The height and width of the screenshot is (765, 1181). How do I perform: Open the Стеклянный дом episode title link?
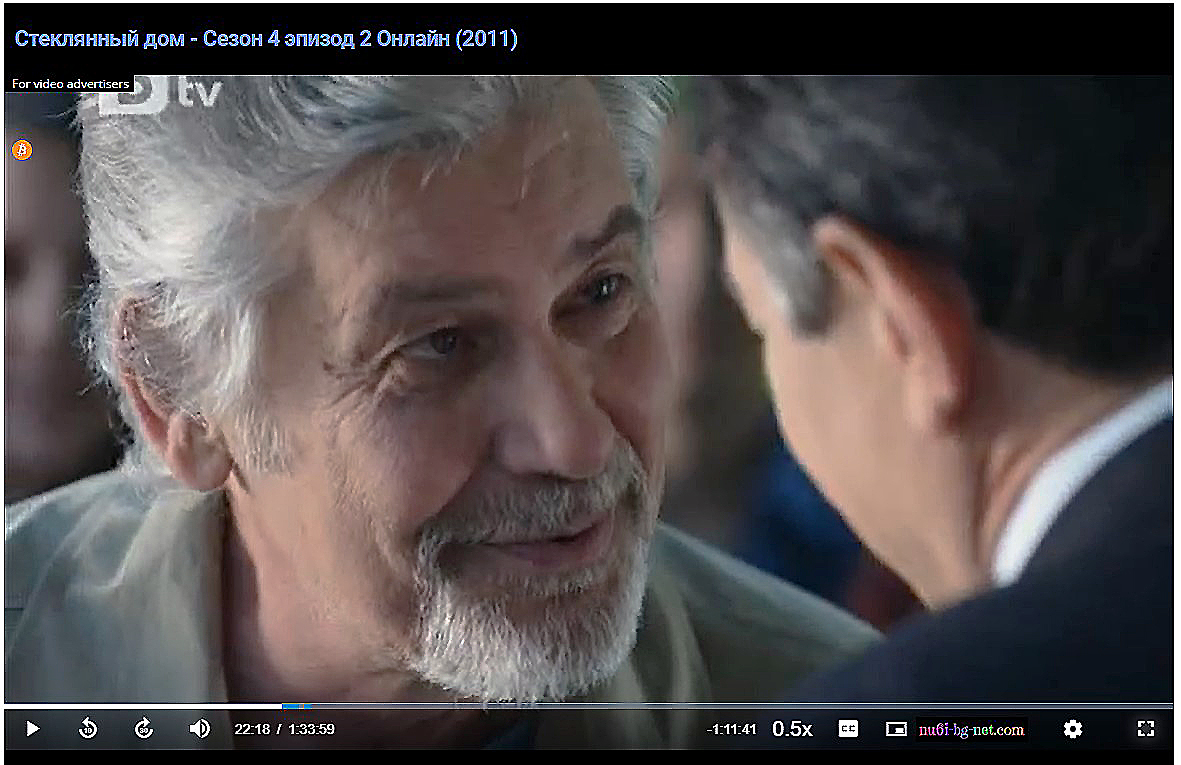(266, 38)
